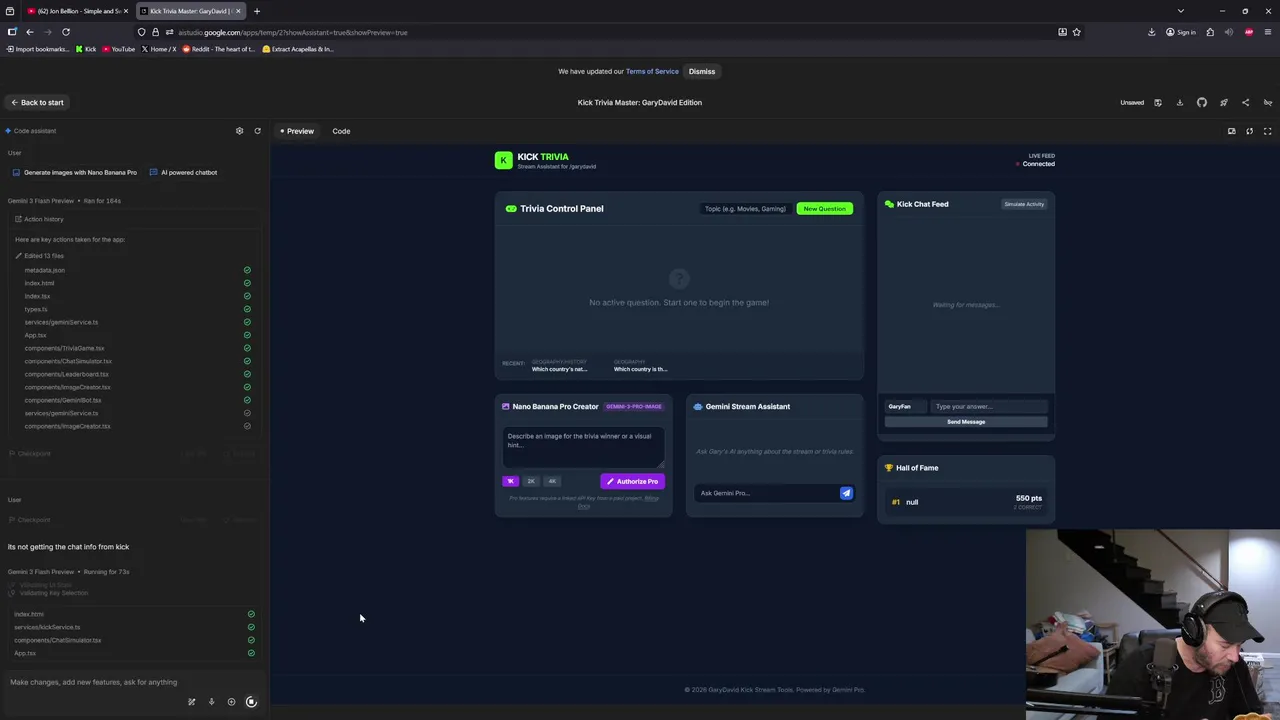Click the add attachment plus icon in the prompt bar
Viewport: 1280px width, 720px height.
[x=231, y=702]
